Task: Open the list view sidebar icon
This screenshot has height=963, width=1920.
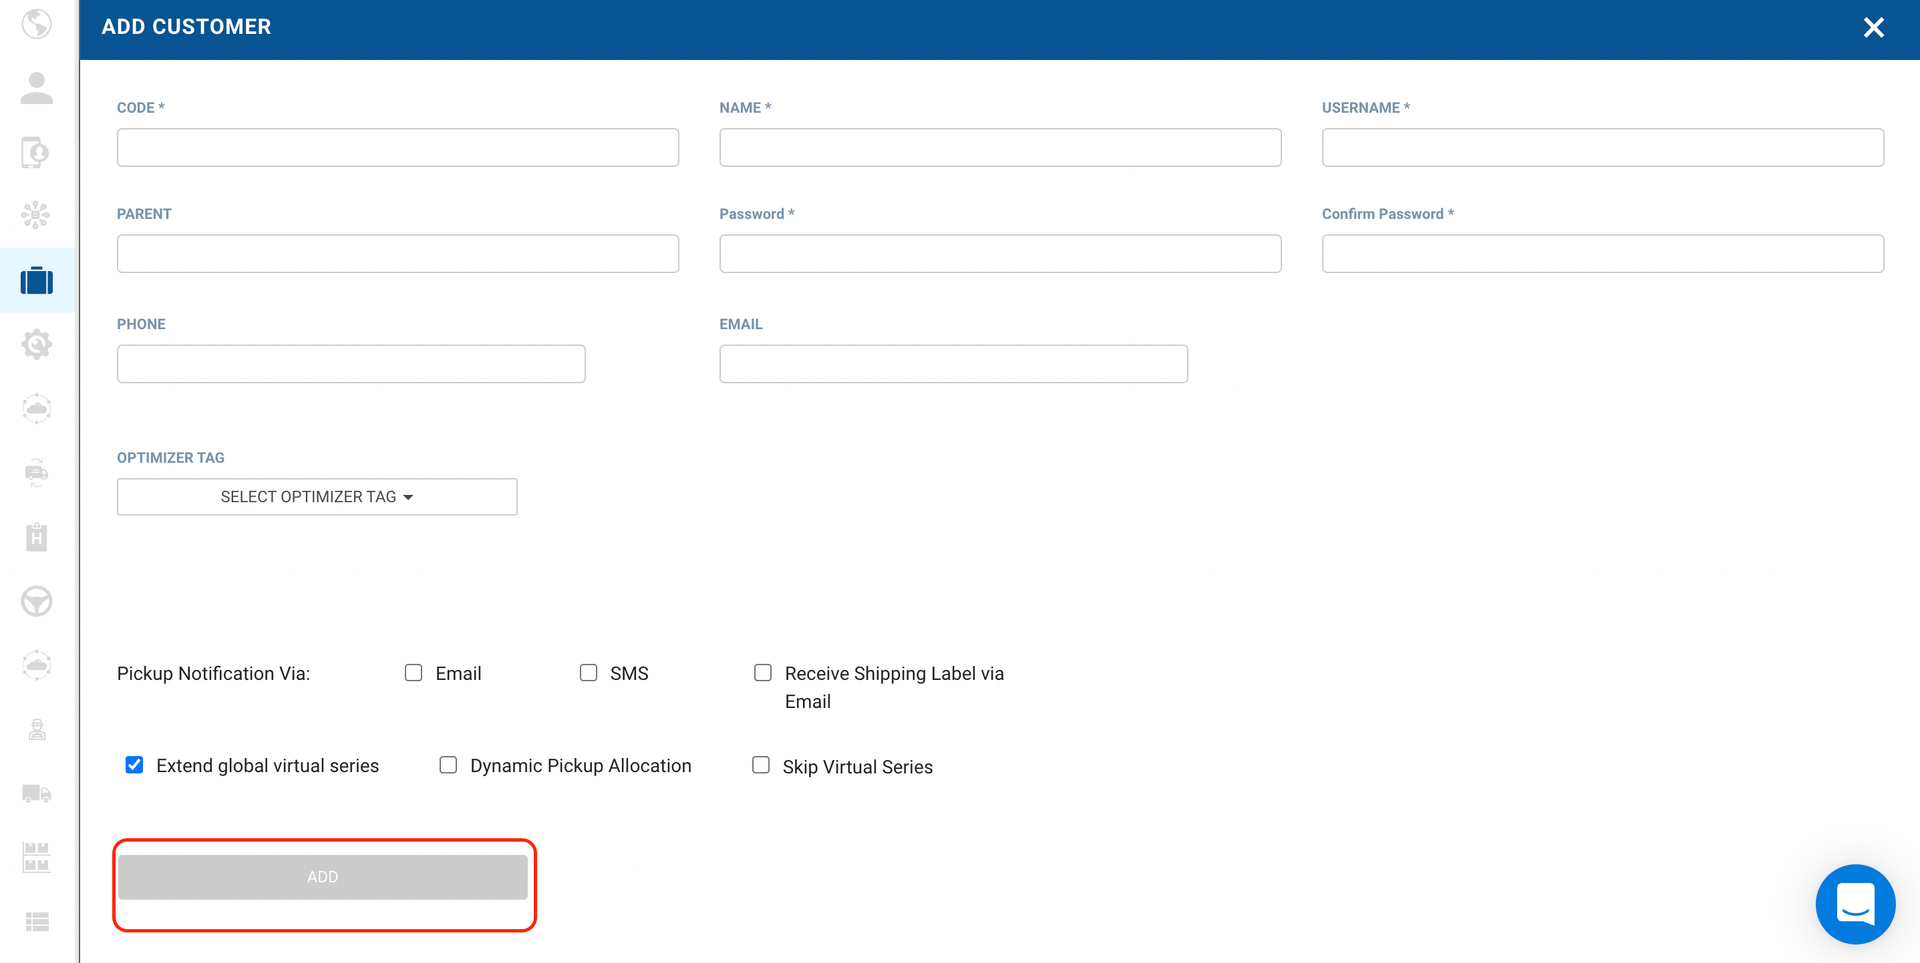Action: pyautogui.click(x=37, y=921)
